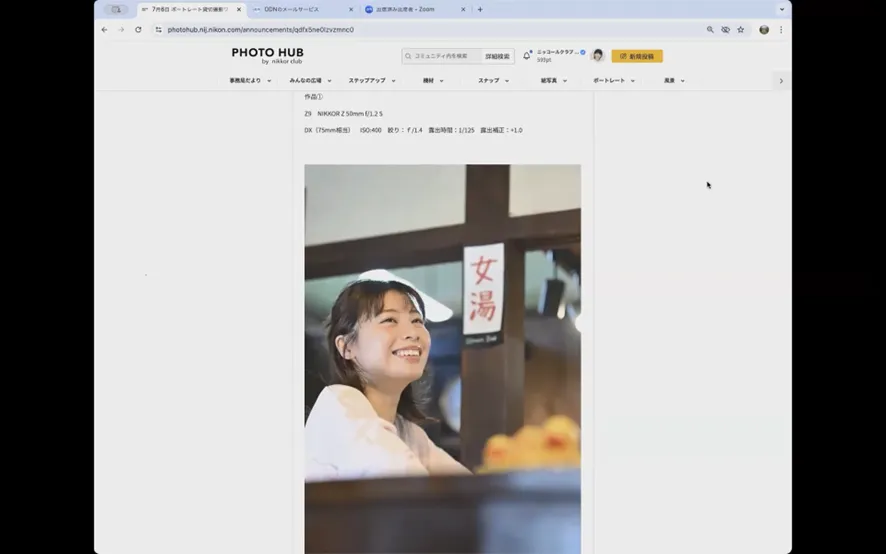This screenshot has height=554, width=886.
Task: Close the ODN mail service tab
Action: tap(351, 9)
